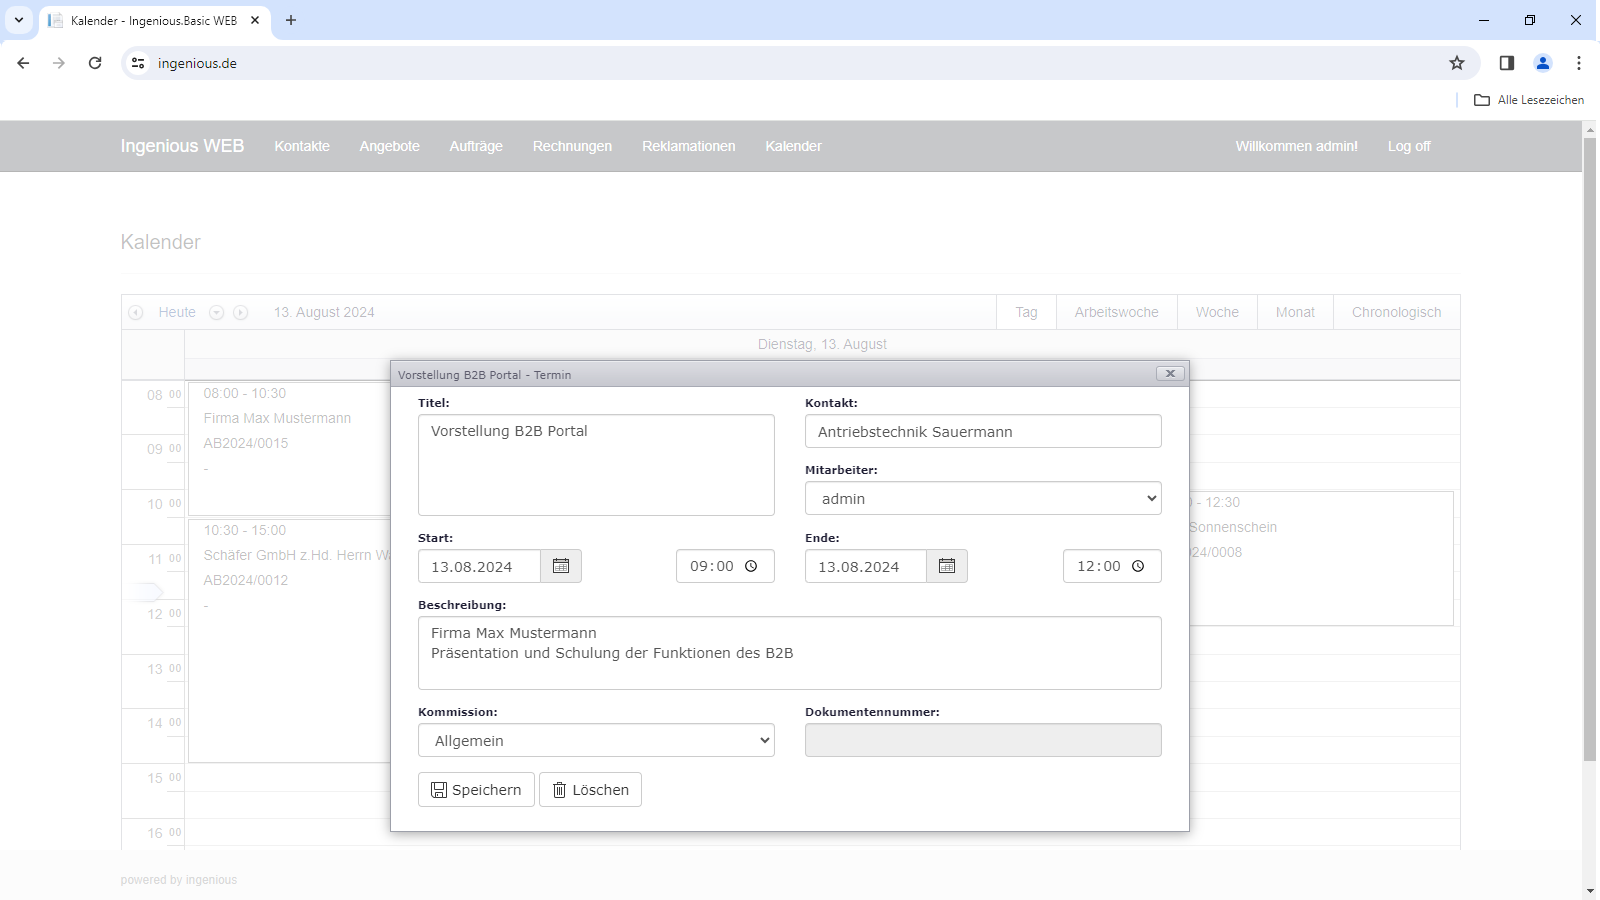Open the Ende date calendar picker
Viewport: 1600px width, 900px height.
947,566
